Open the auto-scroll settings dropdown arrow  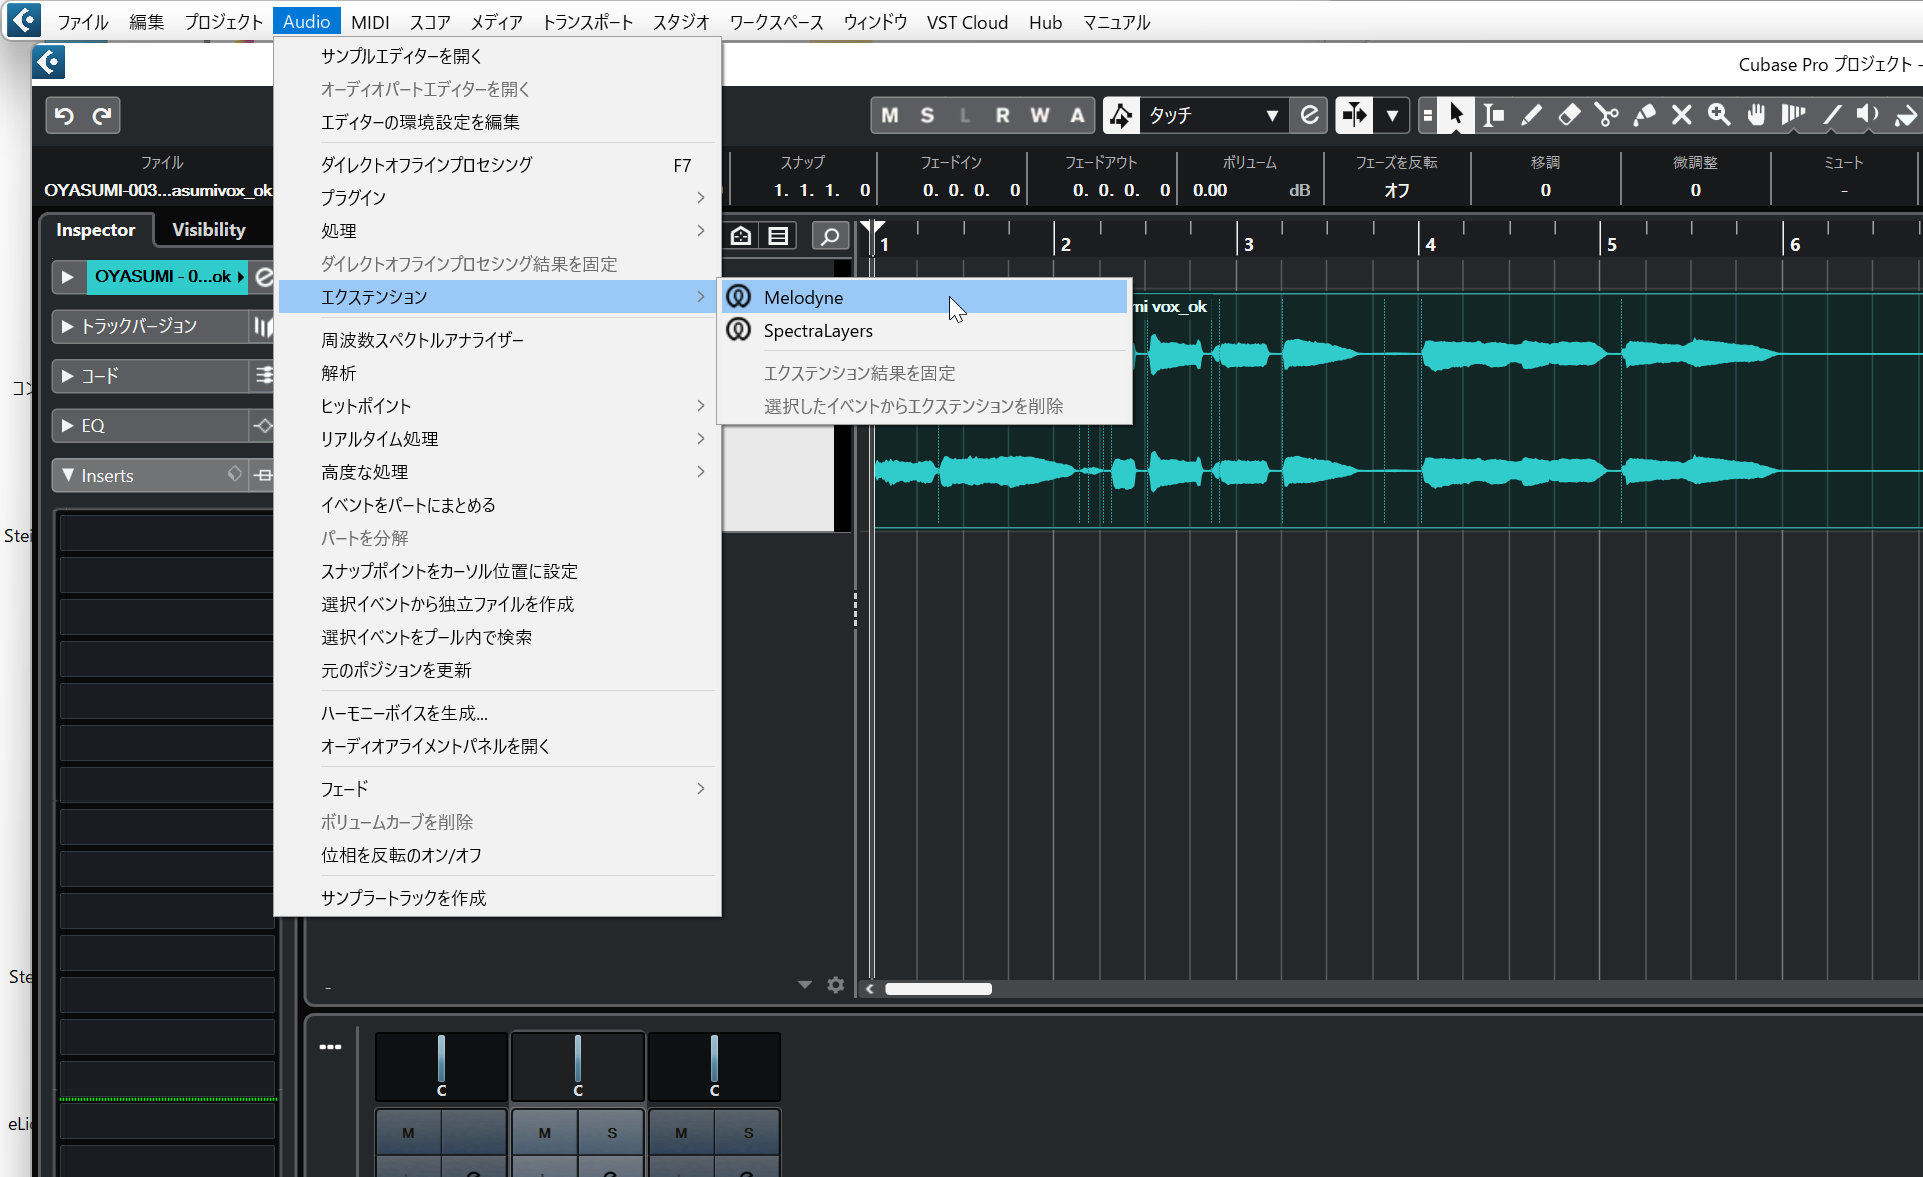click(1392, 115)
